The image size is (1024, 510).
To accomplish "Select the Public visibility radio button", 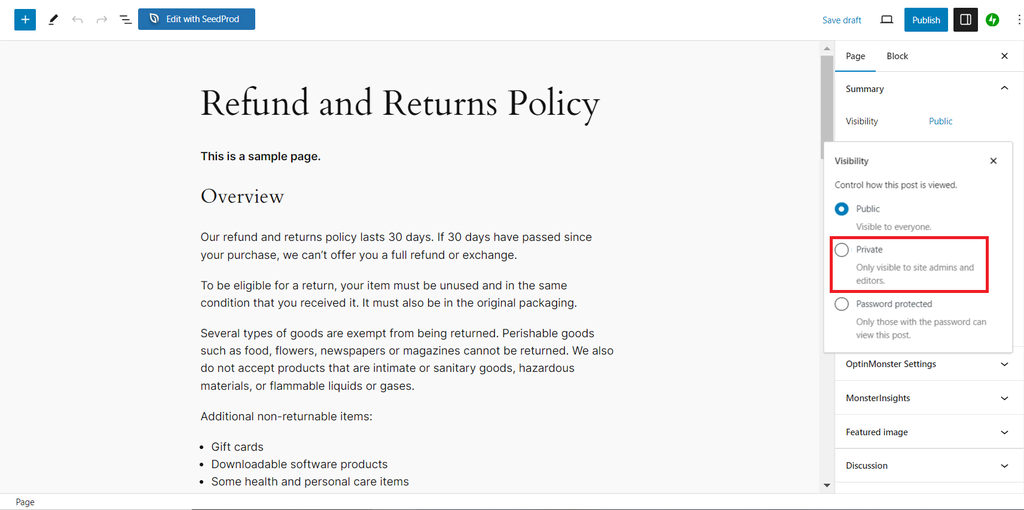I will (x=842, y=209).
